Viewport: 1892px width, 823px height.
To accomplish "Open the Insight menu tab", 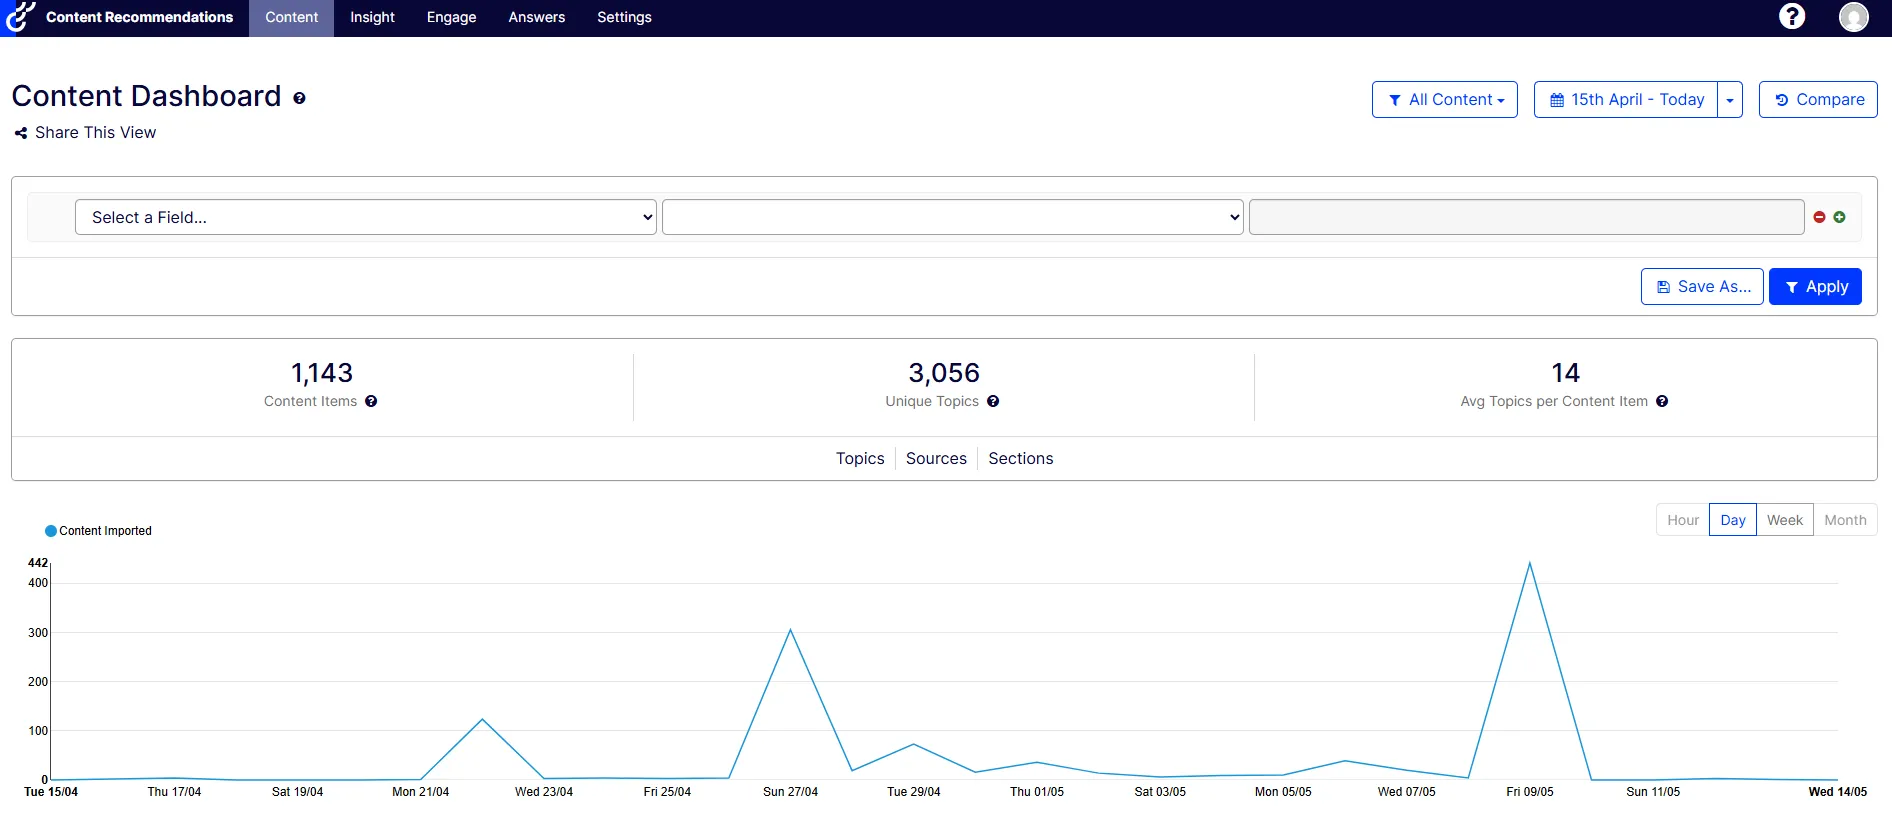I will click(372, 17).
